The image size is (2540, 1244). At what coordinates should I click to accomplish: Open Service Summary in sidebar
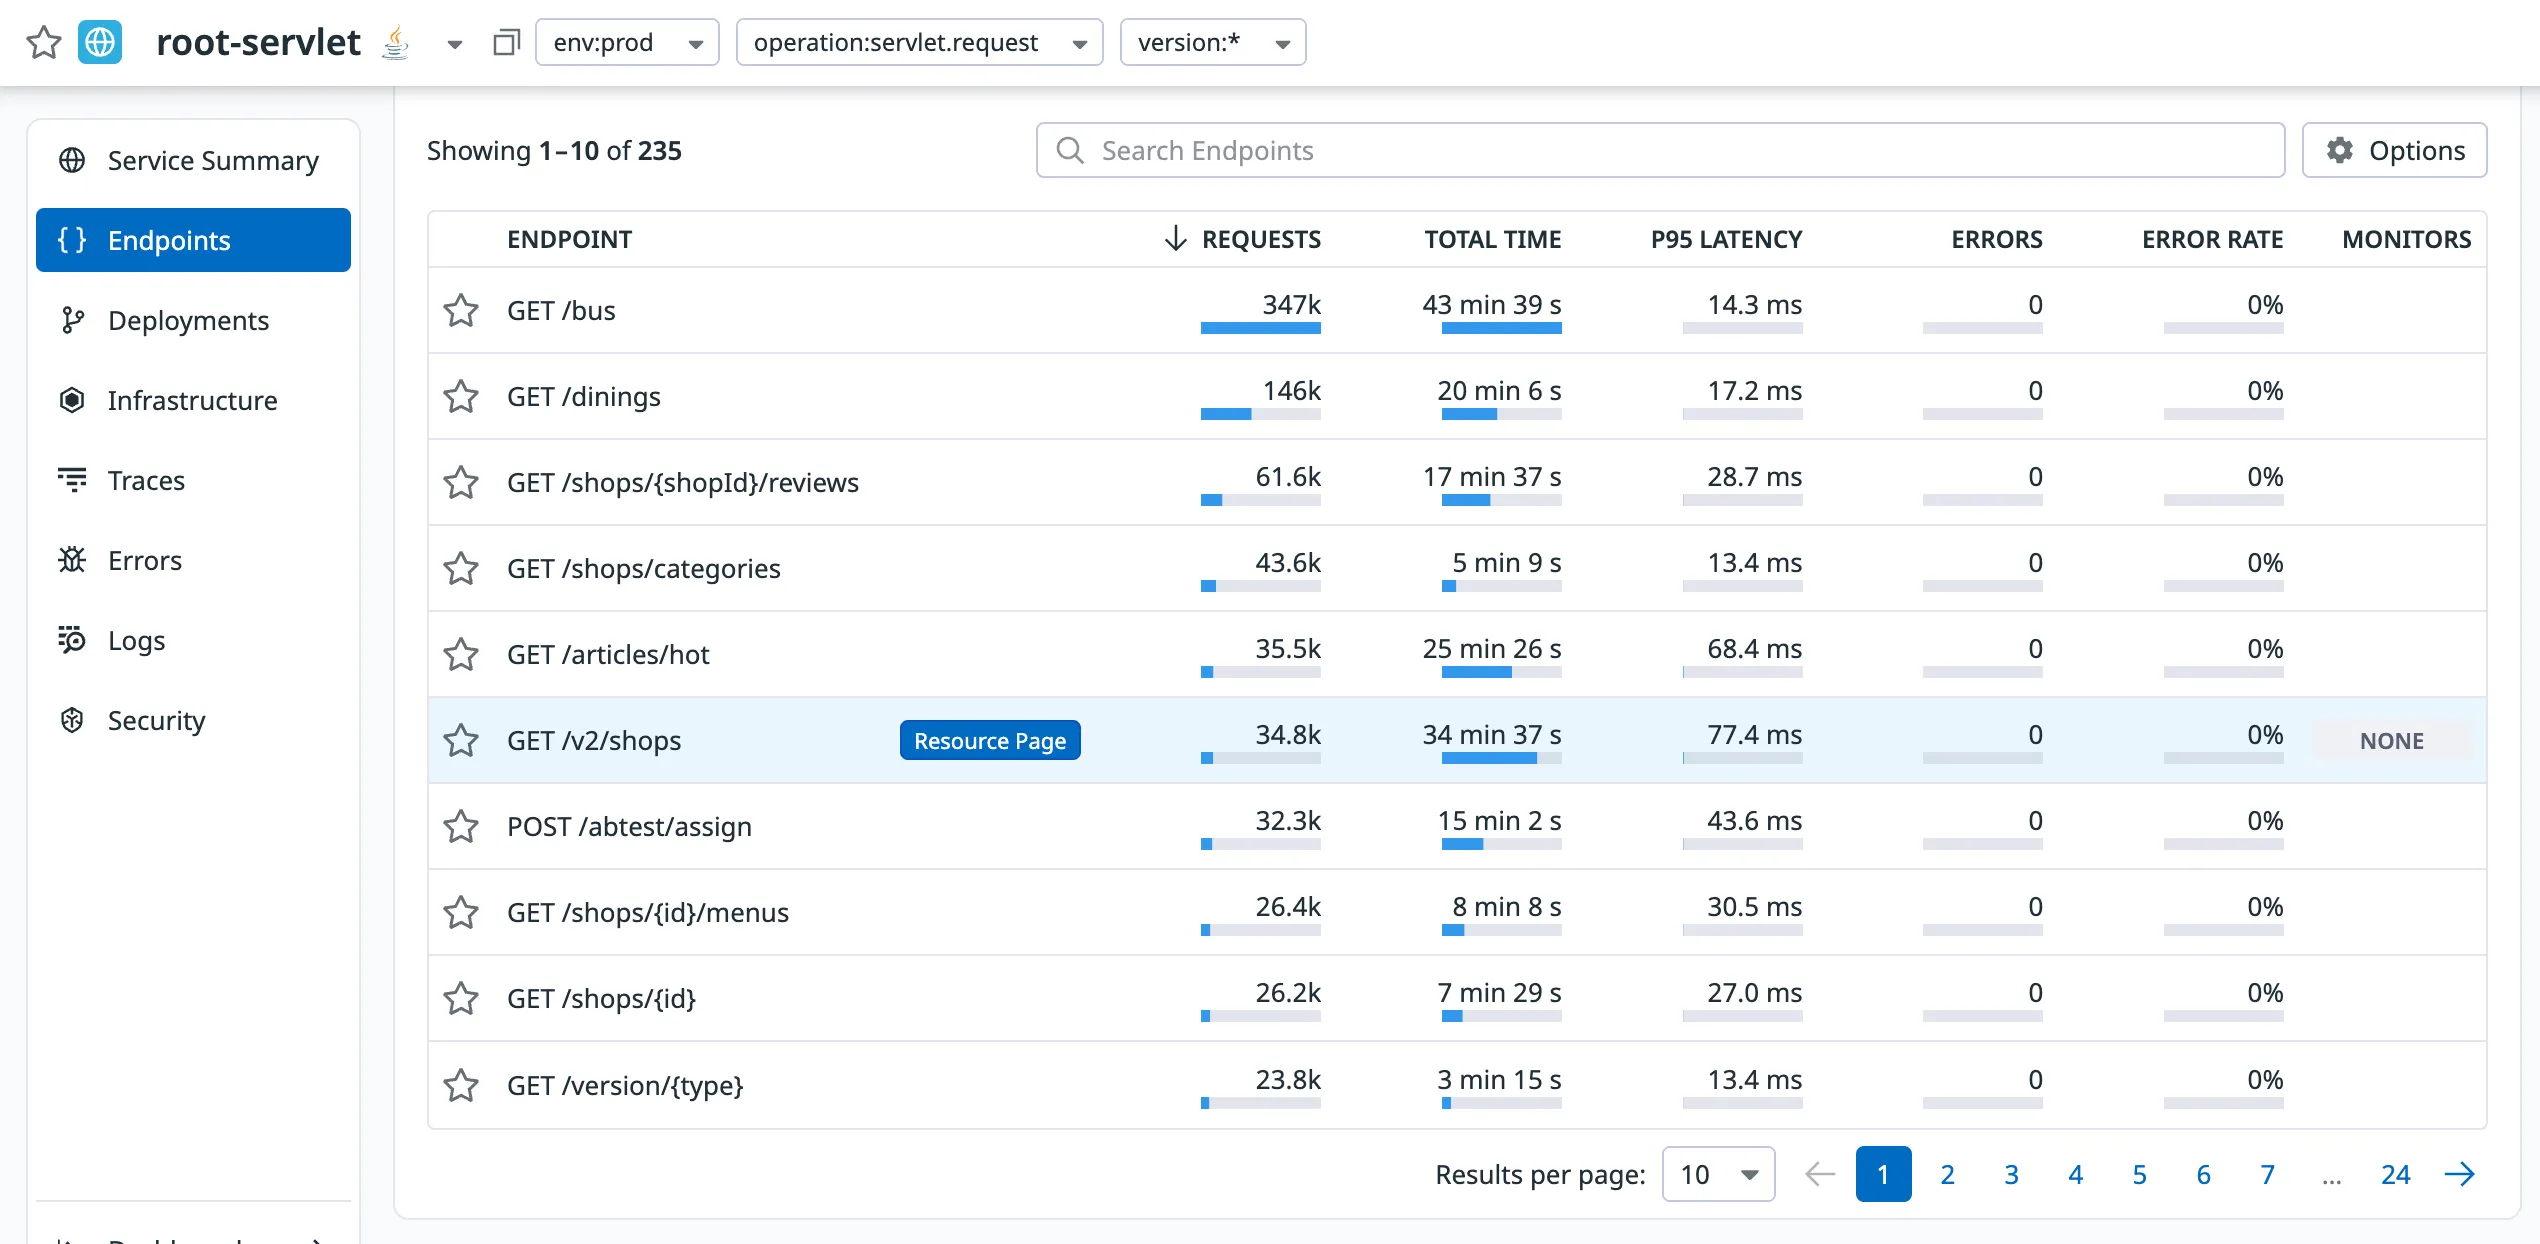tap(213, 161)
